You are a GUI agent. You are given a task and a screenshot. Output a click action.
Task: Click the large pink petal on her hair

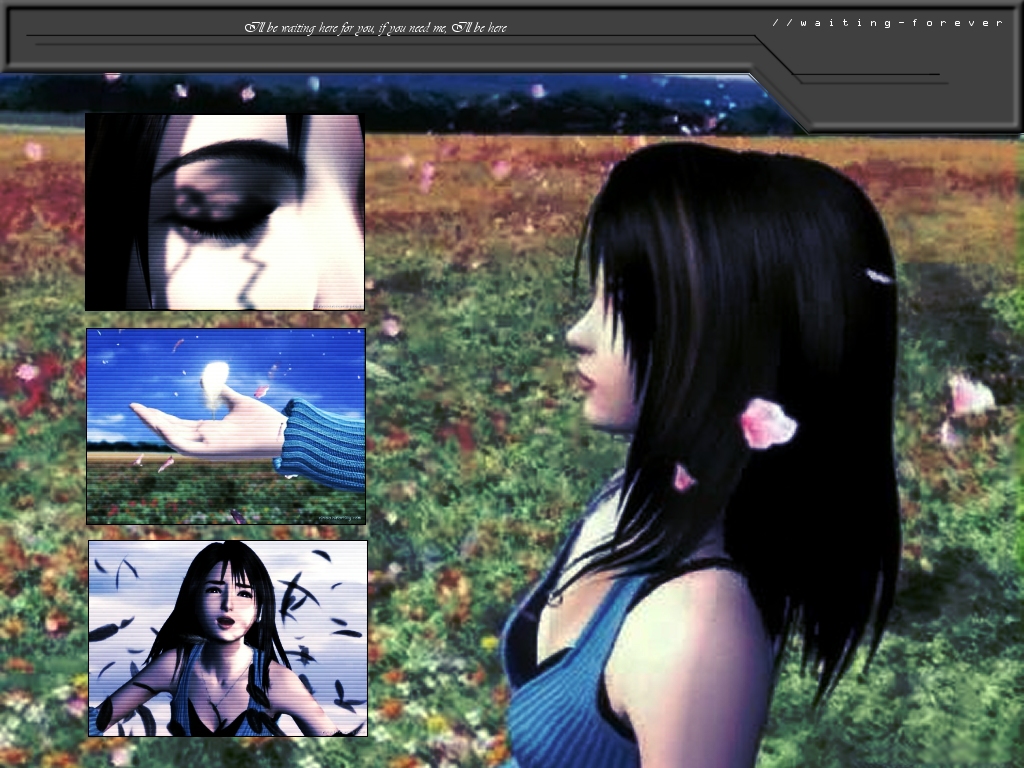(x=767, y=422)
